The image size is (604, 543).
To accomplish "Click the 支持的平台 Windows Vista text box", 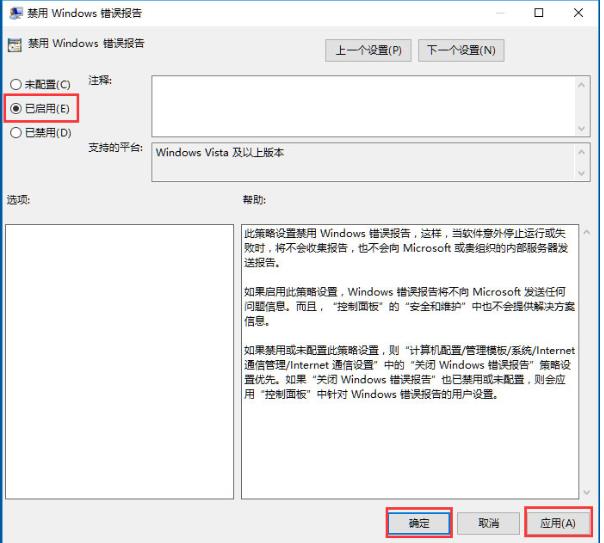I will point(363,162).
